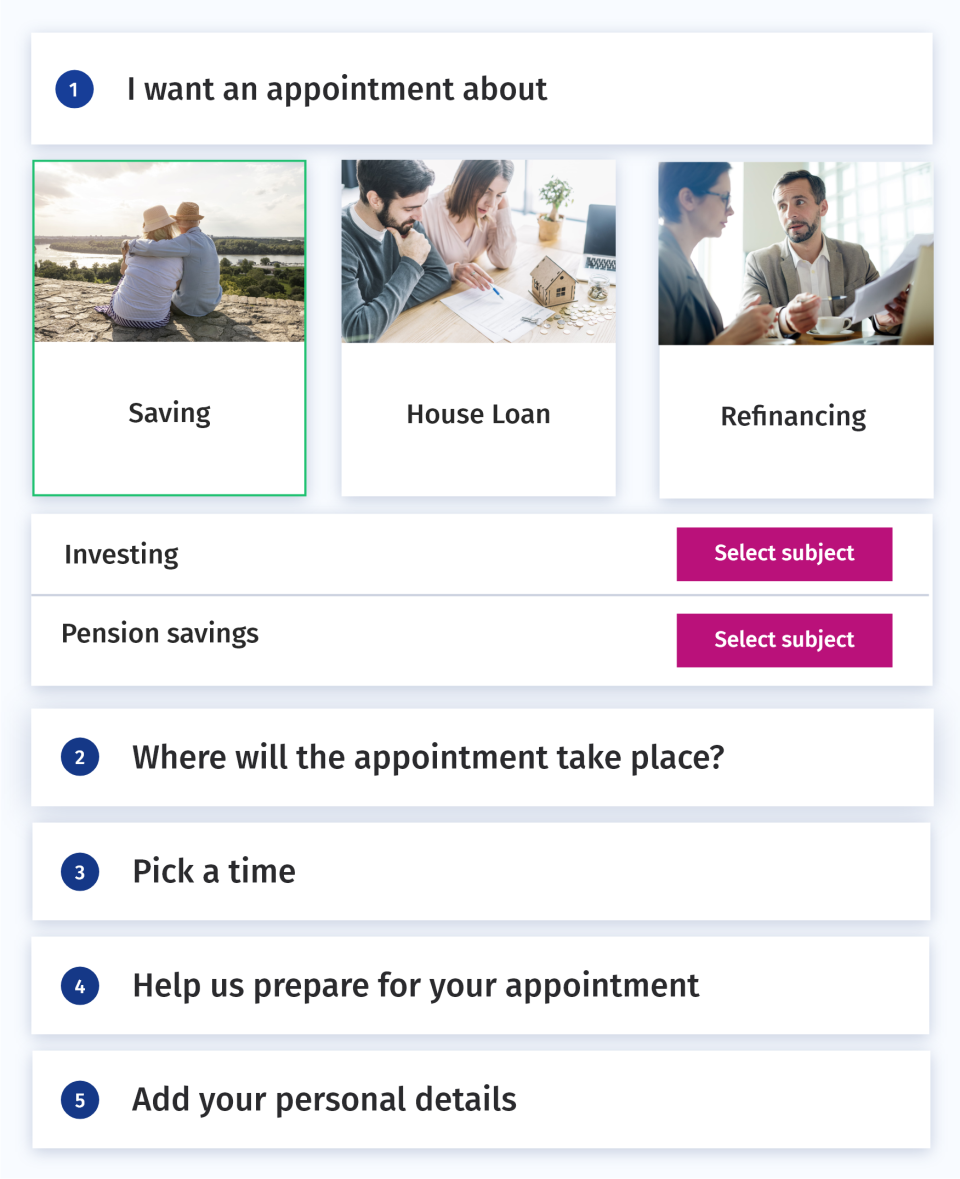Click the Saving couple photo thumbnail
Viewport: 960px width, 1179px height.
[x=169, y=251]
